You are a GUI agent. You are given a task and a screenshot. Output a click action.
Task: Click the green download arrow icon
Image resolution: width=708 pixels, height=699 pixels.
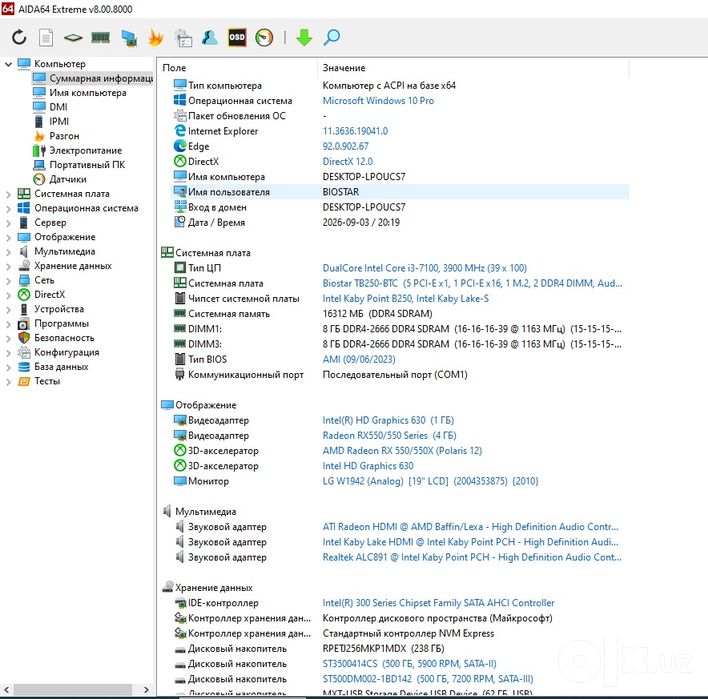pyautogui.click(x=304, y=37)
